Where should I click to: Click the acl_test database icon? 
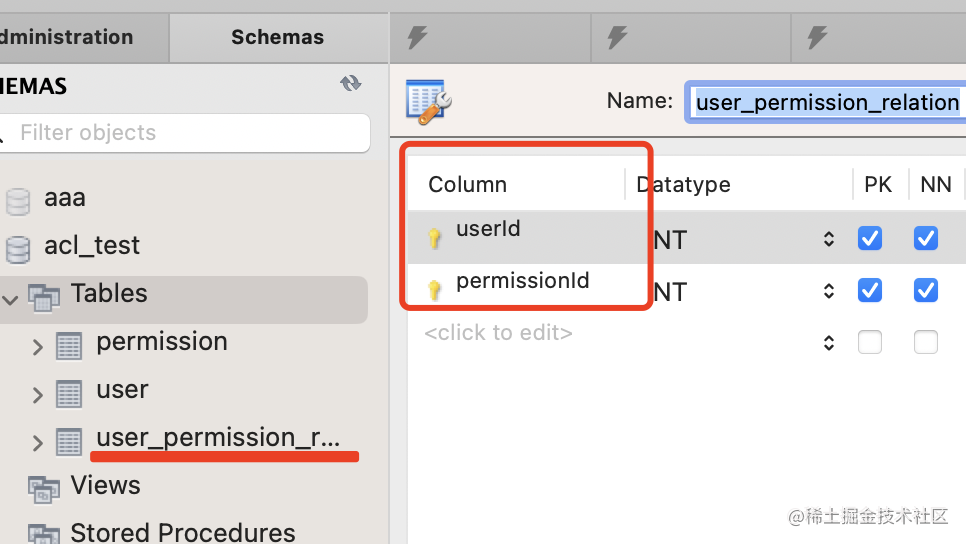click(x=18, y=247)
